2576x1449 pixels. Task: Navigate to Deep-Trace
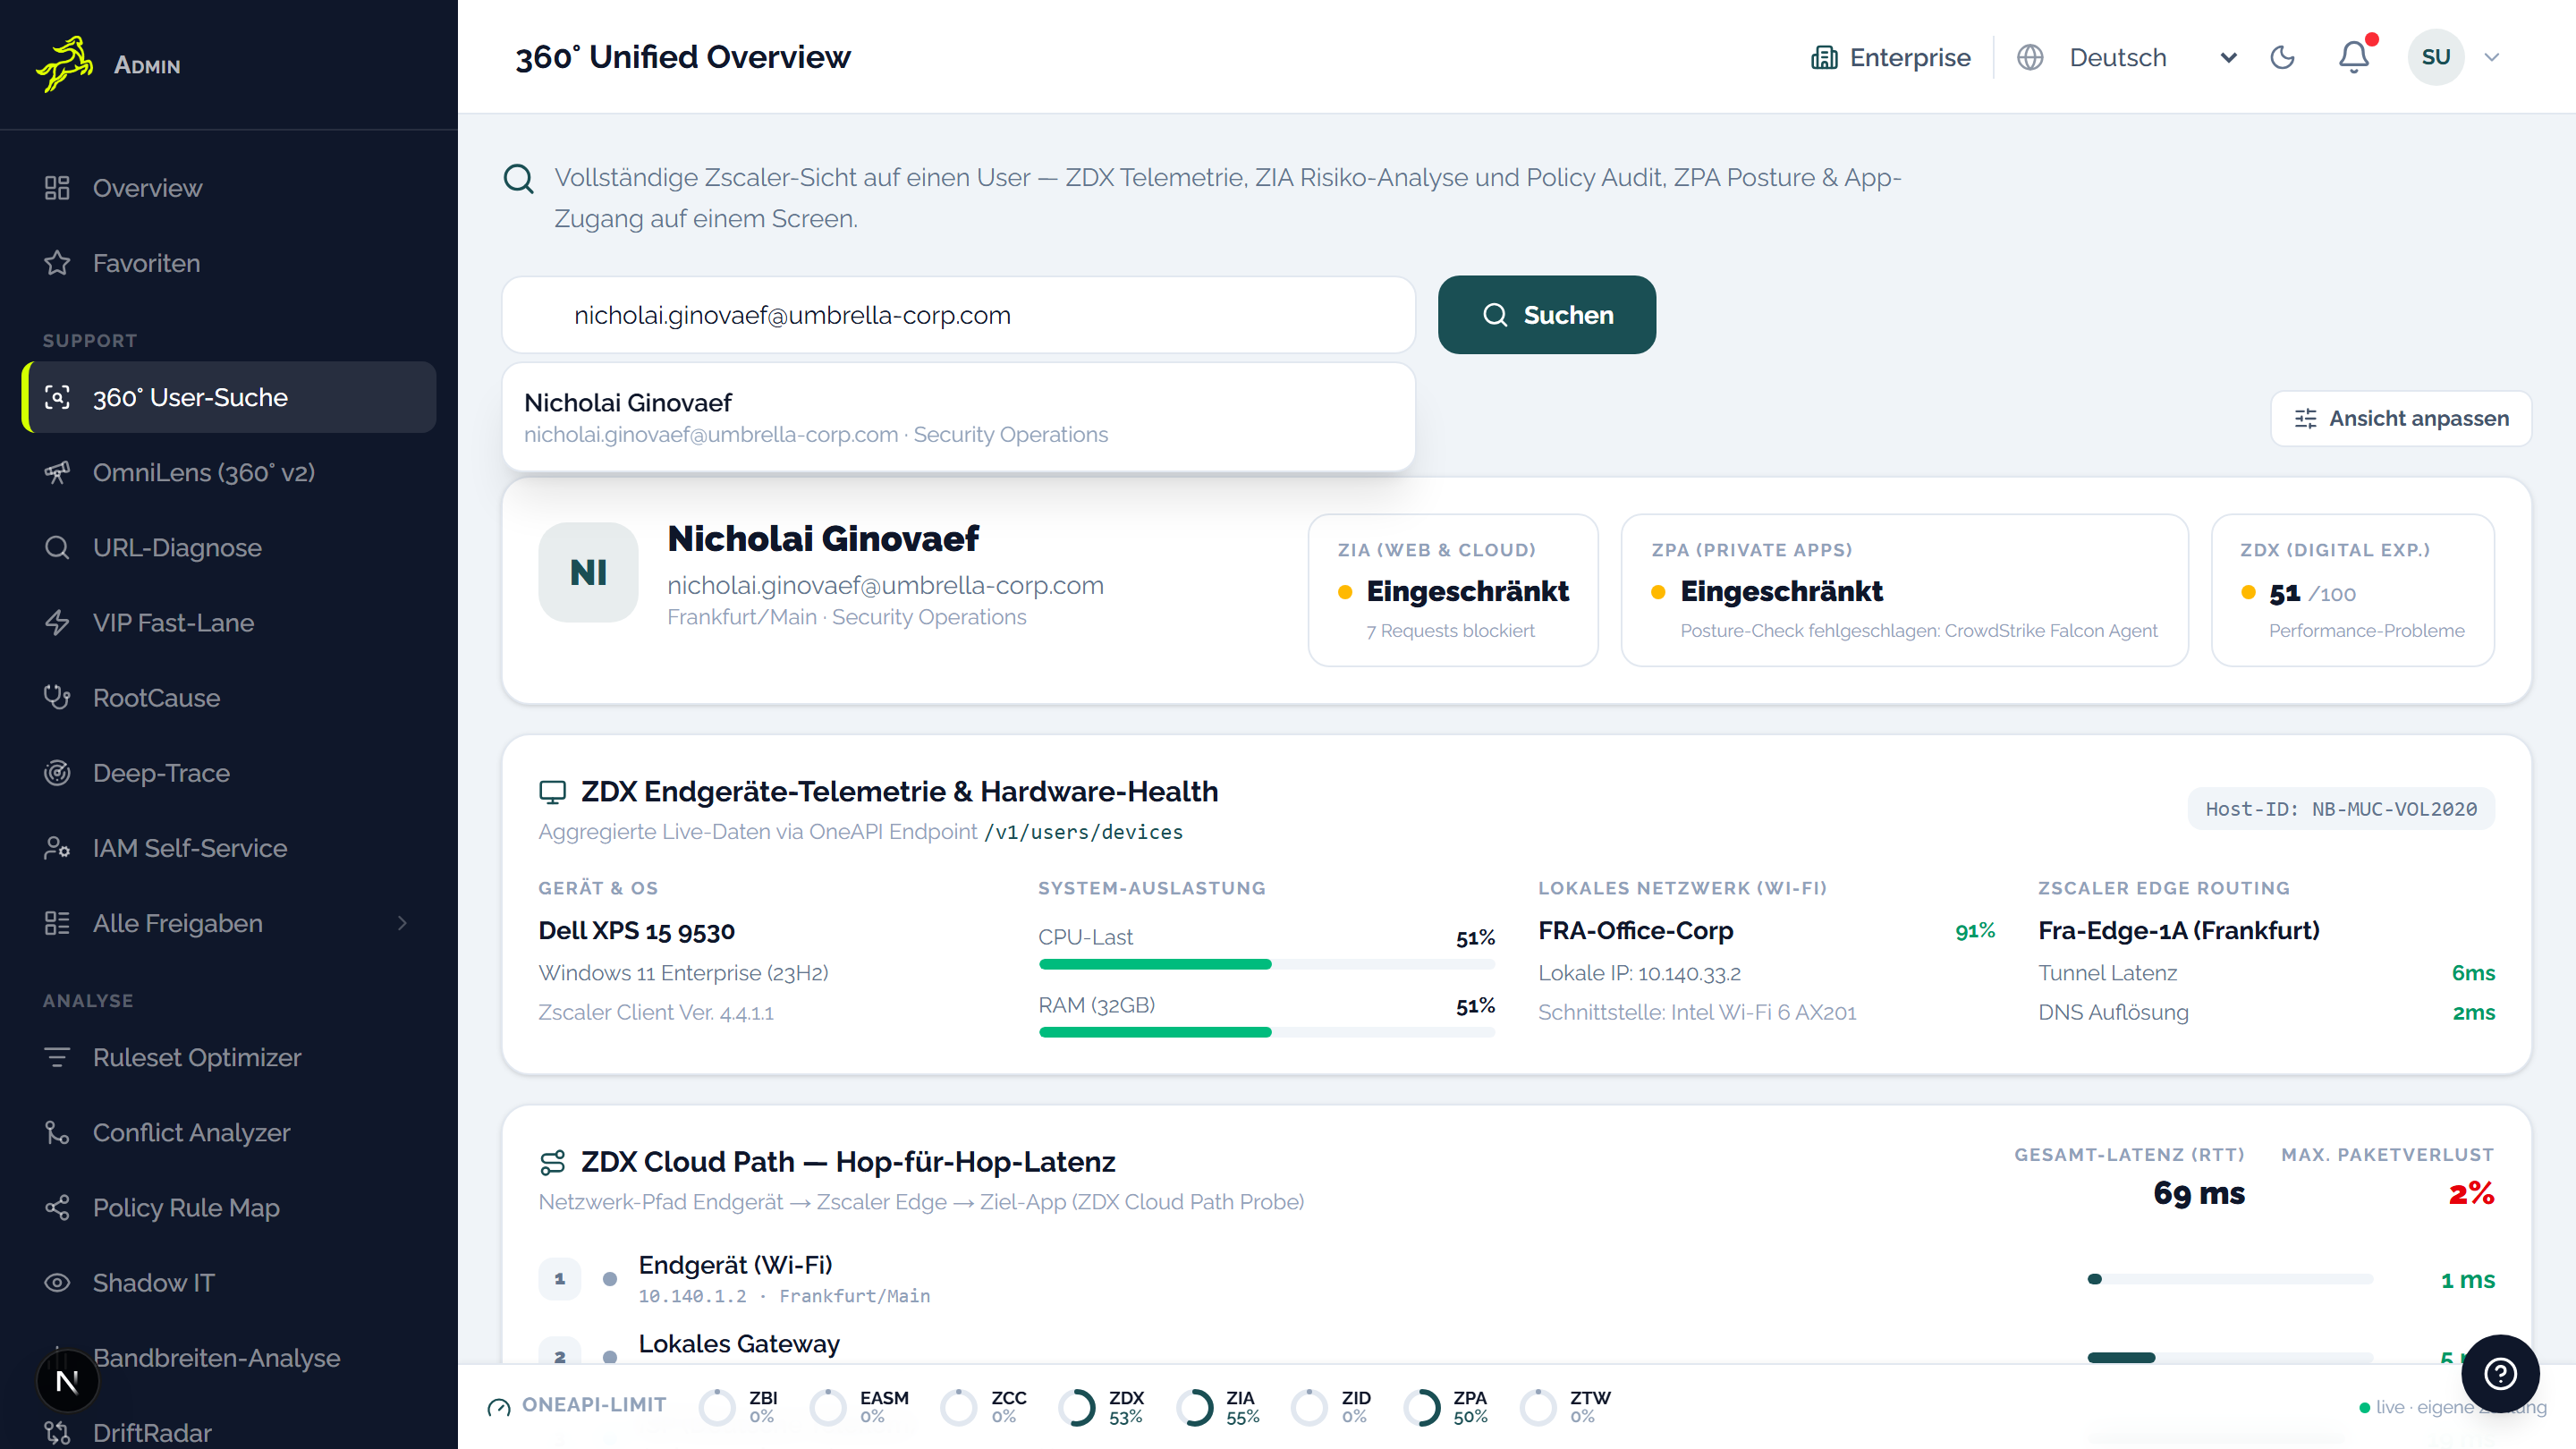(229, 772)
